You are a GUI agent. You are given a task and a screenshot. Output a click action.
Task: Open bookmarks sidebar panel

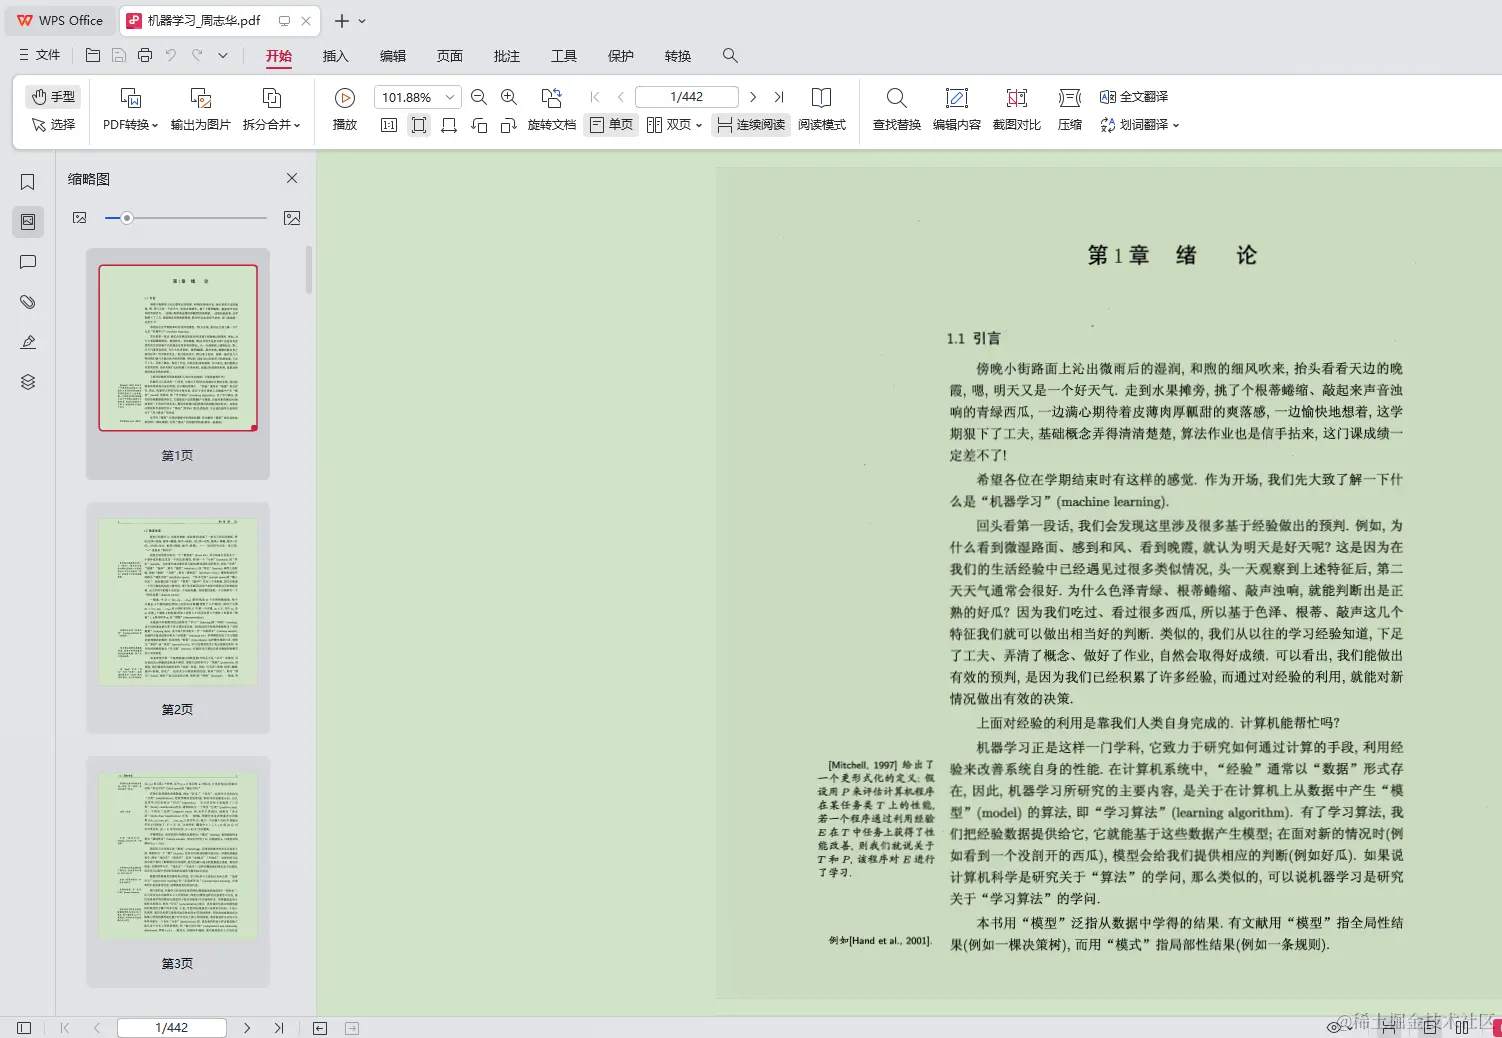click(x=28, y=182)
